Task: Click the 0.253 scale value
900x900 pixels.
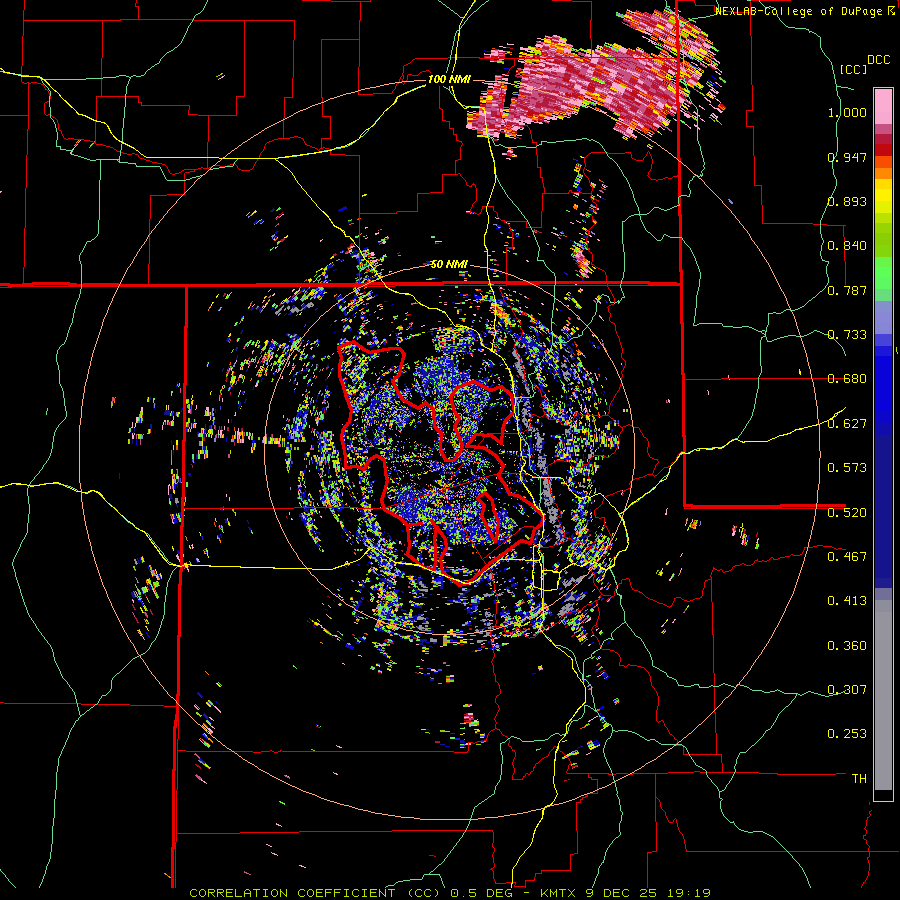Action: pyautogui.click(x=847, y=734)
